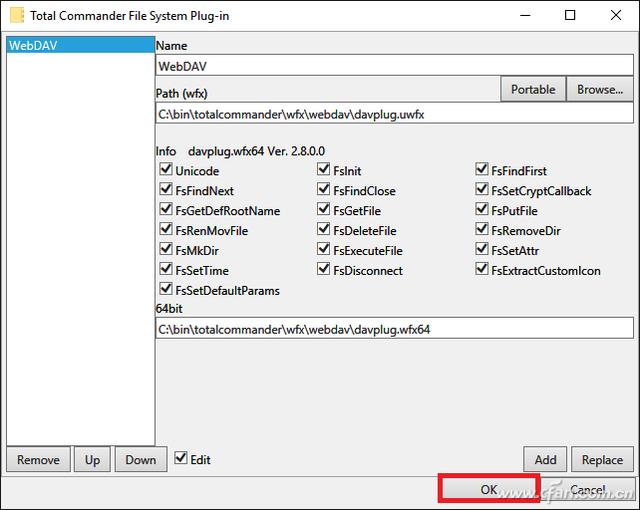The image size is (640, 510).
Task: Click the Name input field
Action: 394,66
